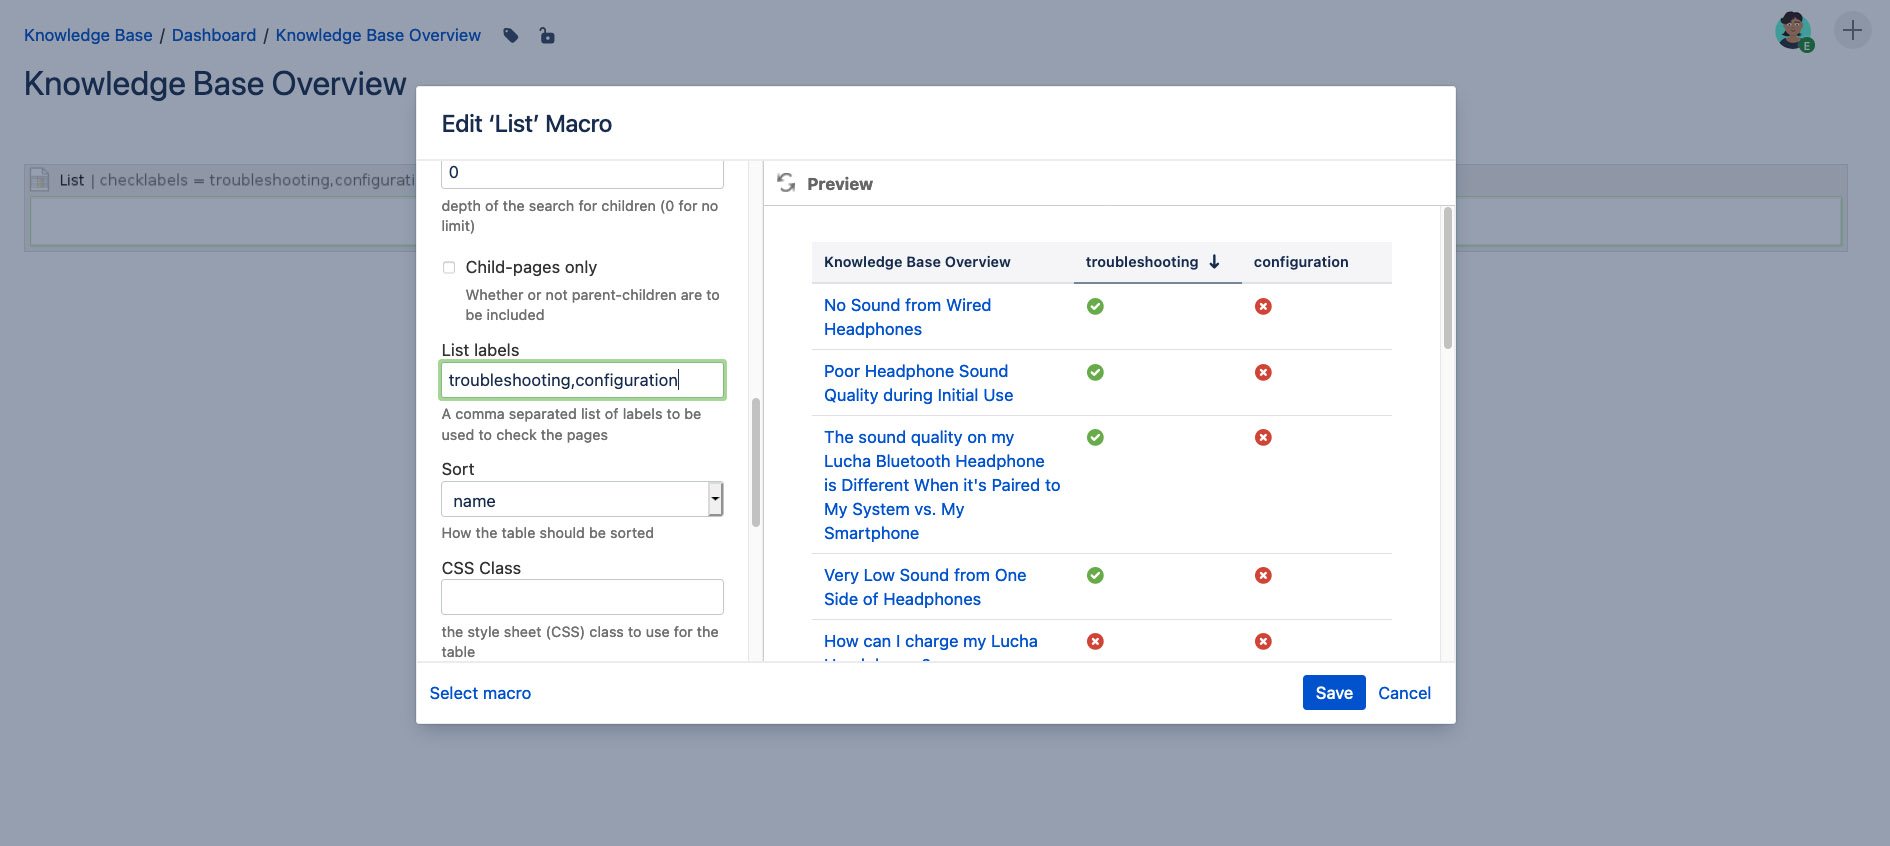1890x846 pixels.
Task: Click the user avatar in top right
Action: 1794,31
